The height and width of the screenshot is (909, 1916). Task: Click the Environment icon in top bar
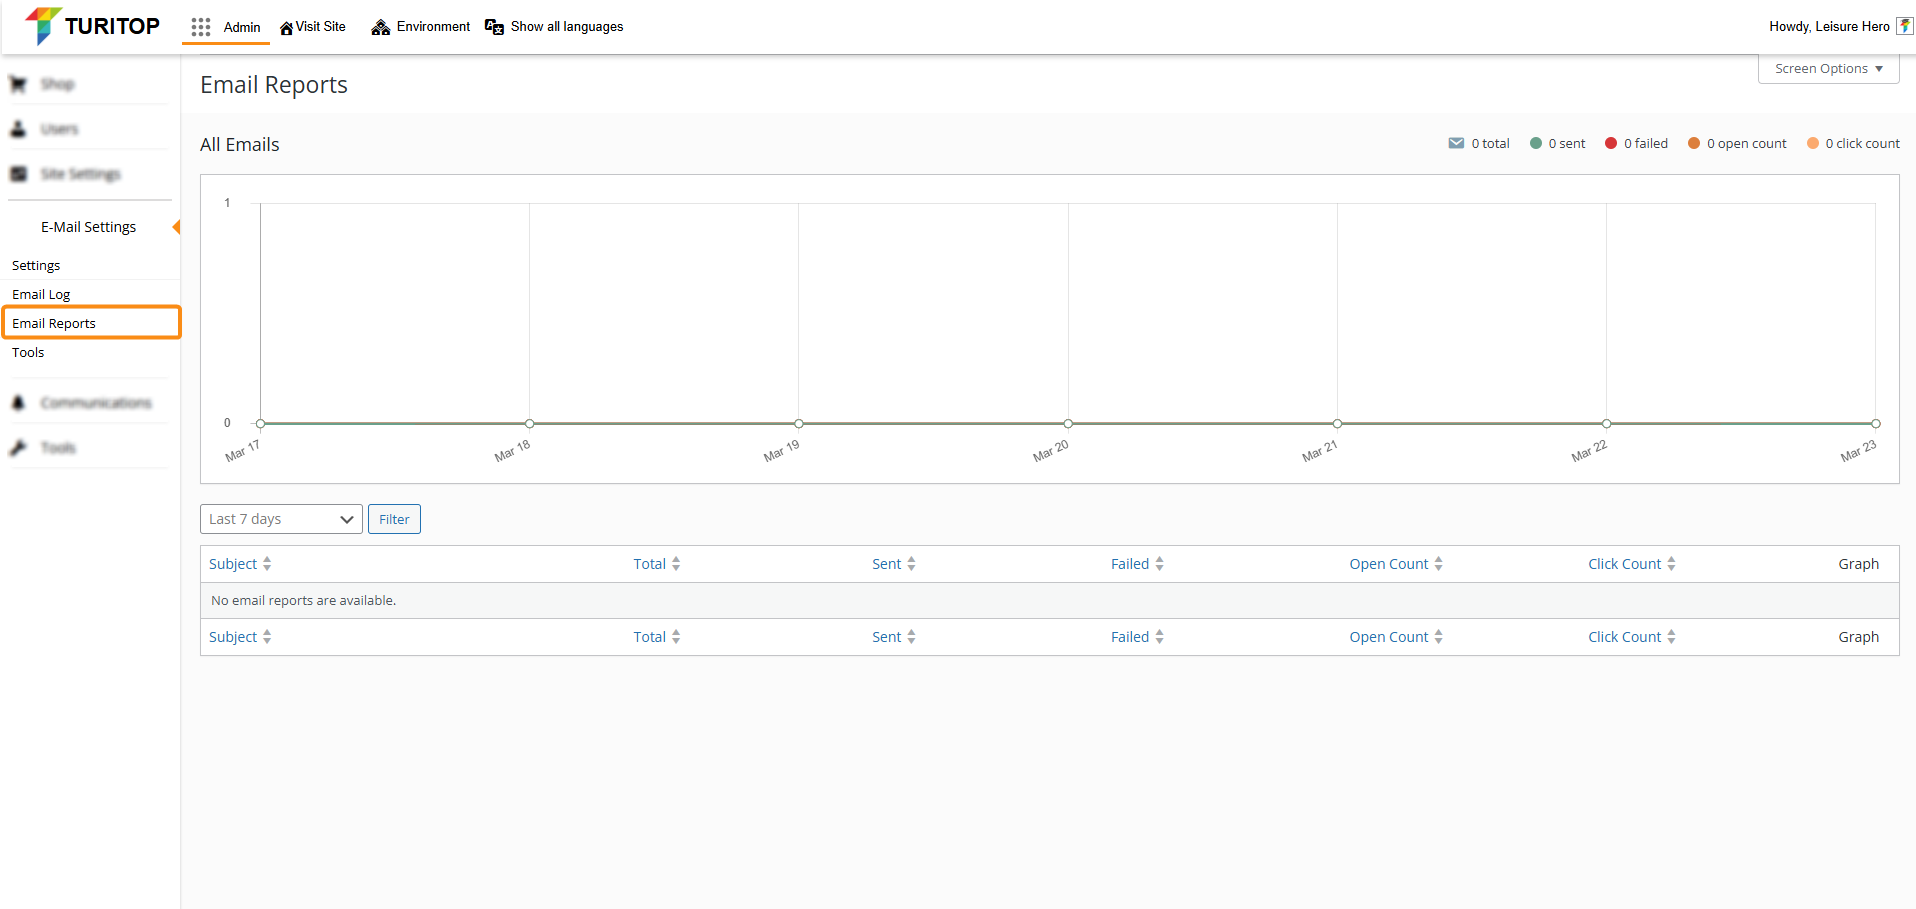coord(380,27)
